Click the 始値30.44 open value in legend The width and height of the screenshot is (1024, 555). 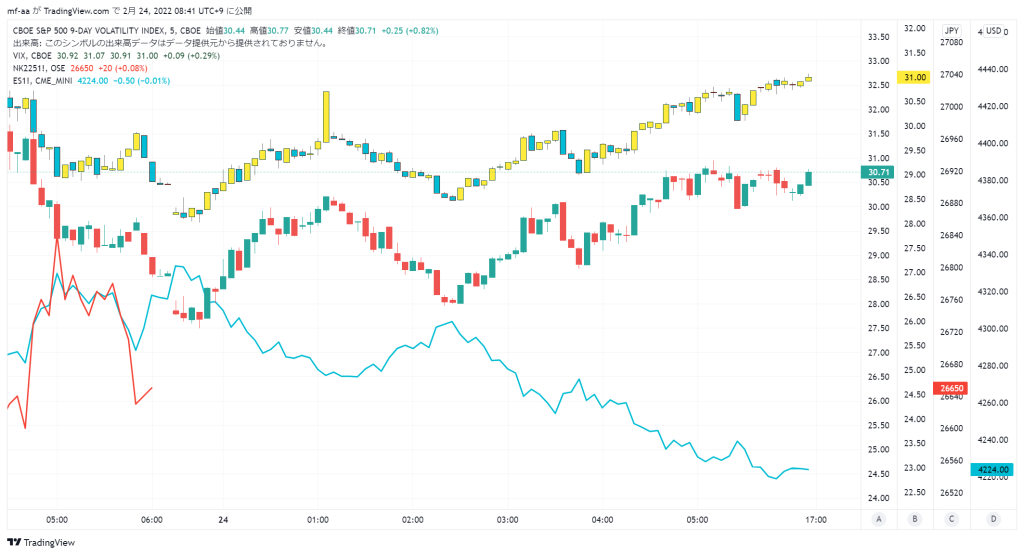[x=225, y=31]
